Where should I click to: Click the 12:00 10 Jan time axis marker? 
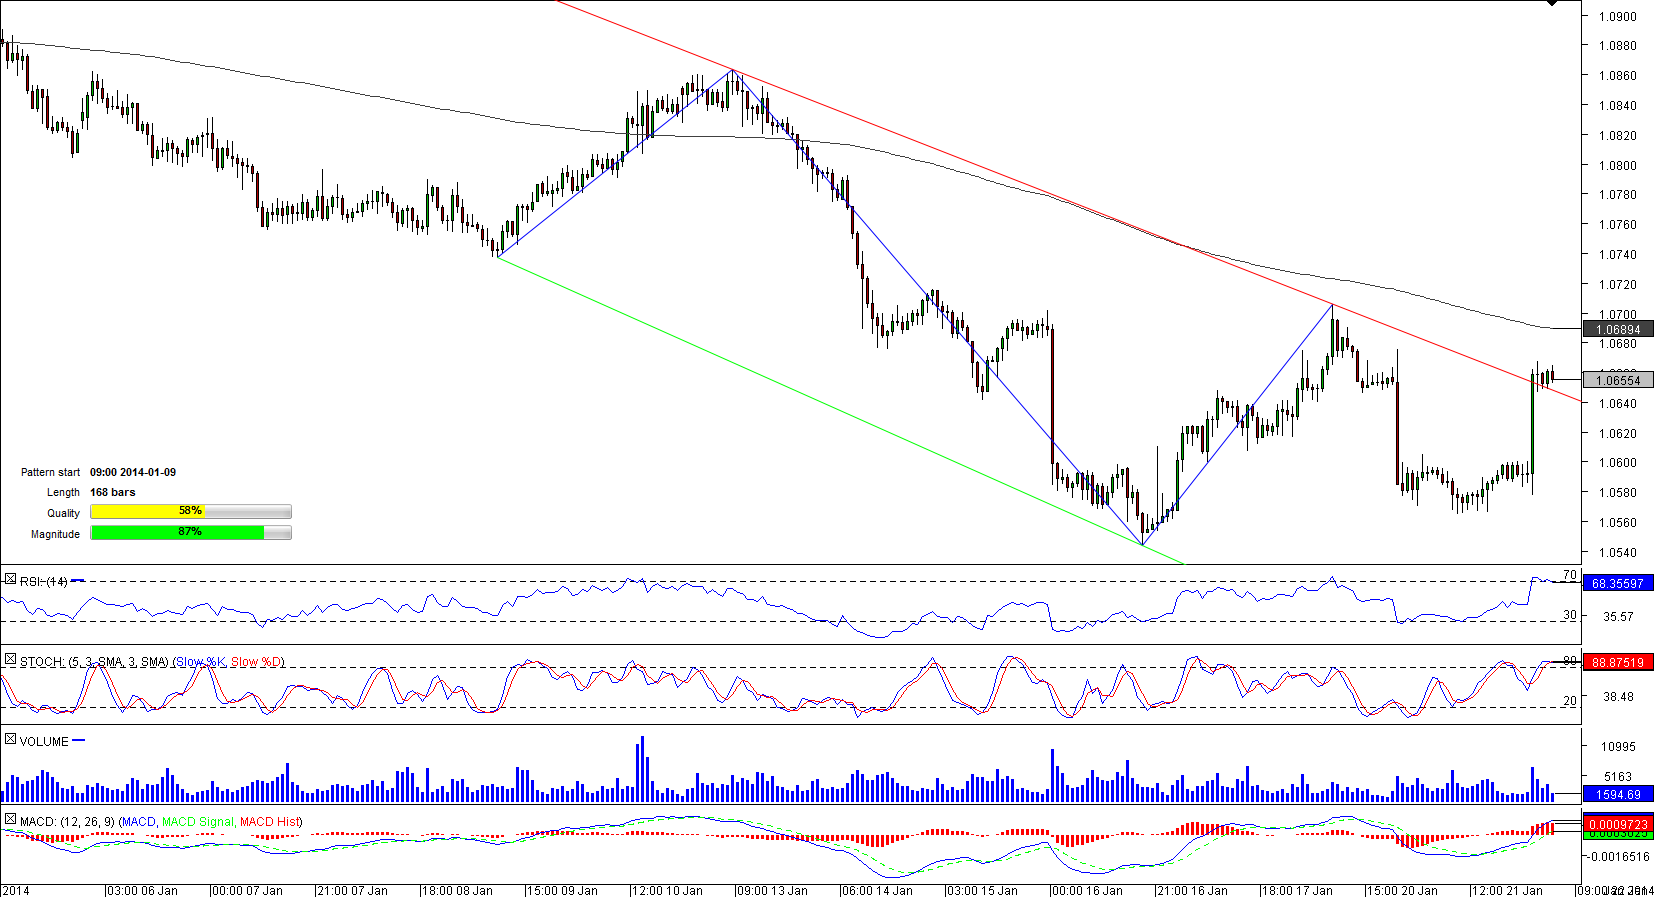tap(667, 890)
